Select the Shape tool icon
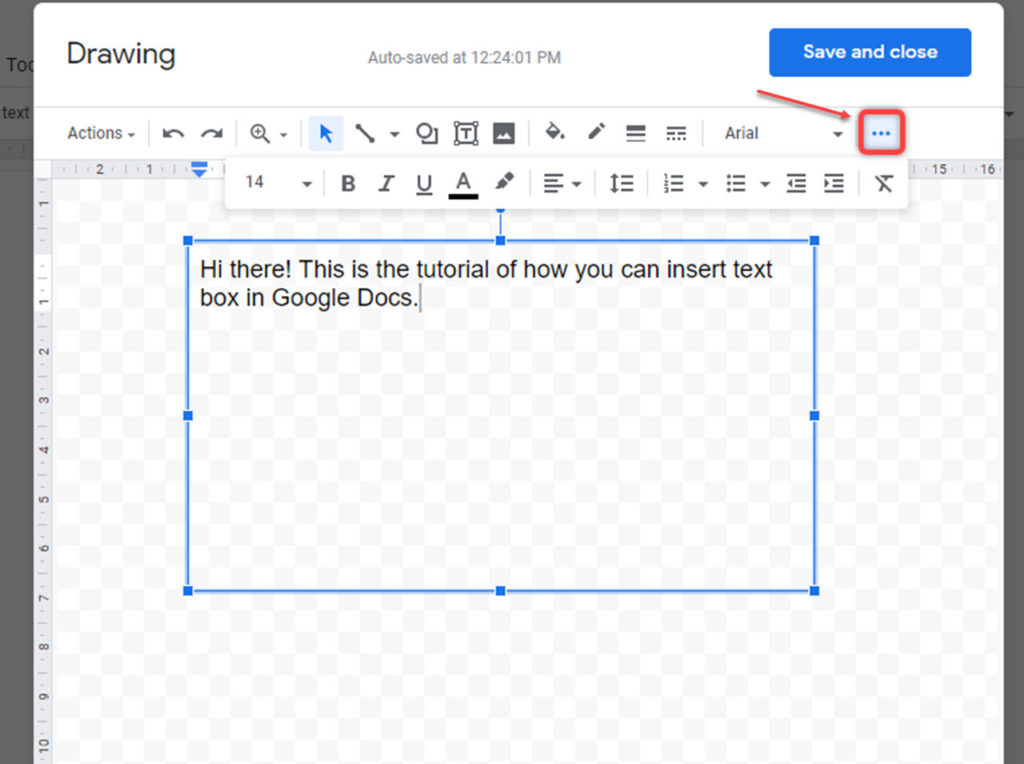The image size is (1024, 764). point(427,133)
